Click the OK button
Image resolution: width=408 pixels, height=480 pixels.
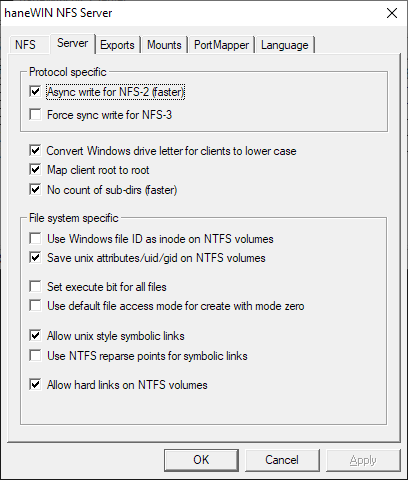click(201, 460)
